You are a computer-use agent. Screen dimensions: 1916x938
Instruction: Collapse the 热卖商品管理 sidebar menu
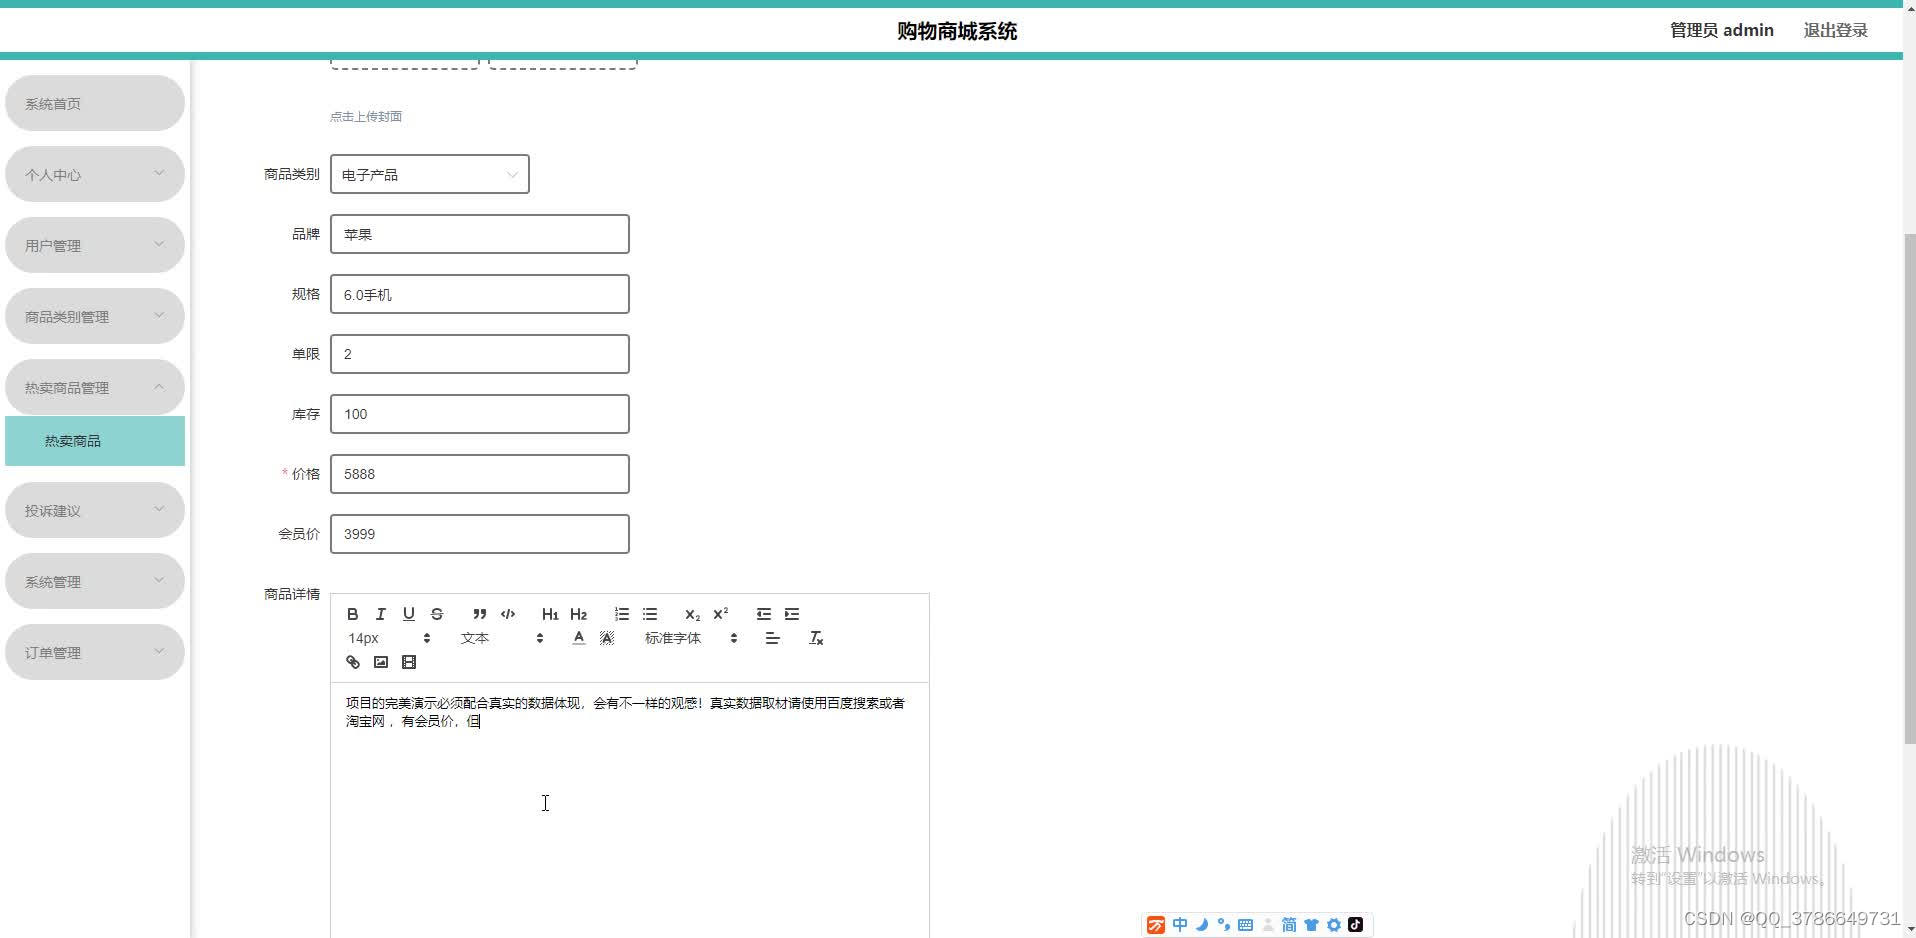point(95,387)
